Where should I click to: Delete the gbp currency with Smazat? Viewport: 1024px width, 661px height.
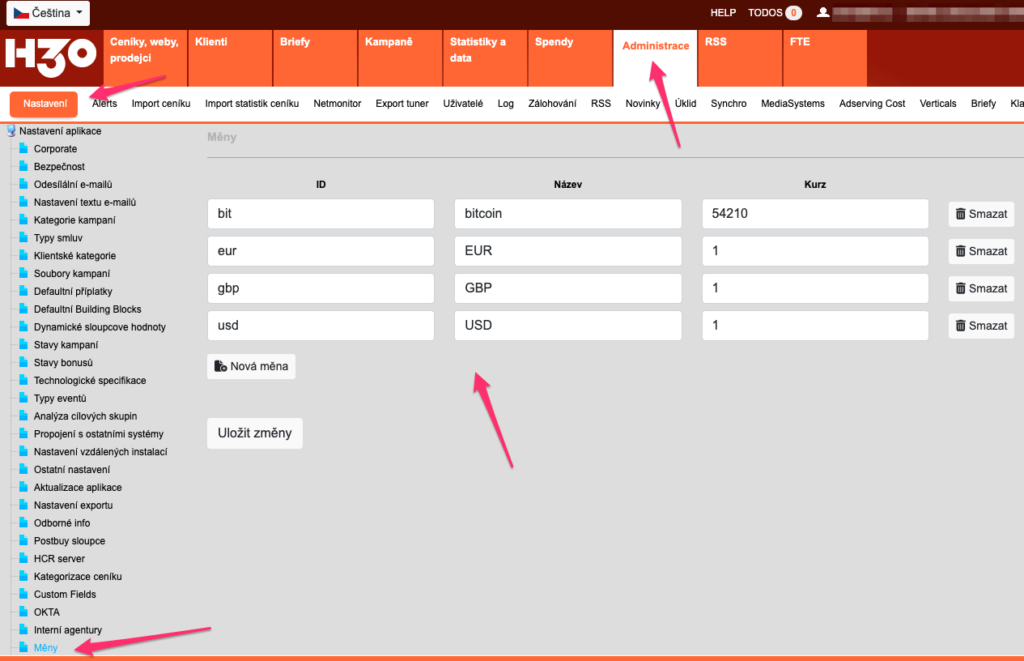click(x=981, y=288)
